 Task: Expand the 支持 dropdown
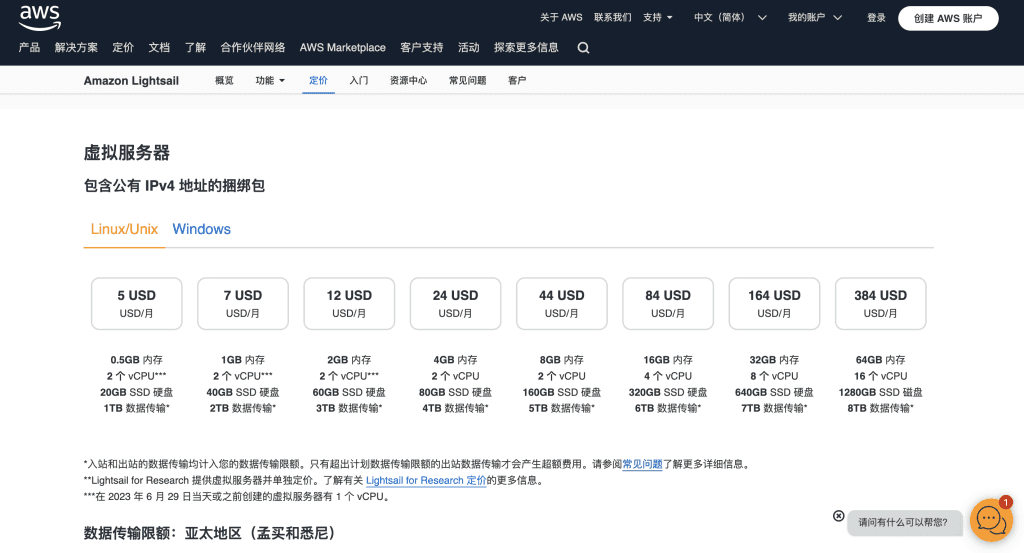[x=657, y=18]
